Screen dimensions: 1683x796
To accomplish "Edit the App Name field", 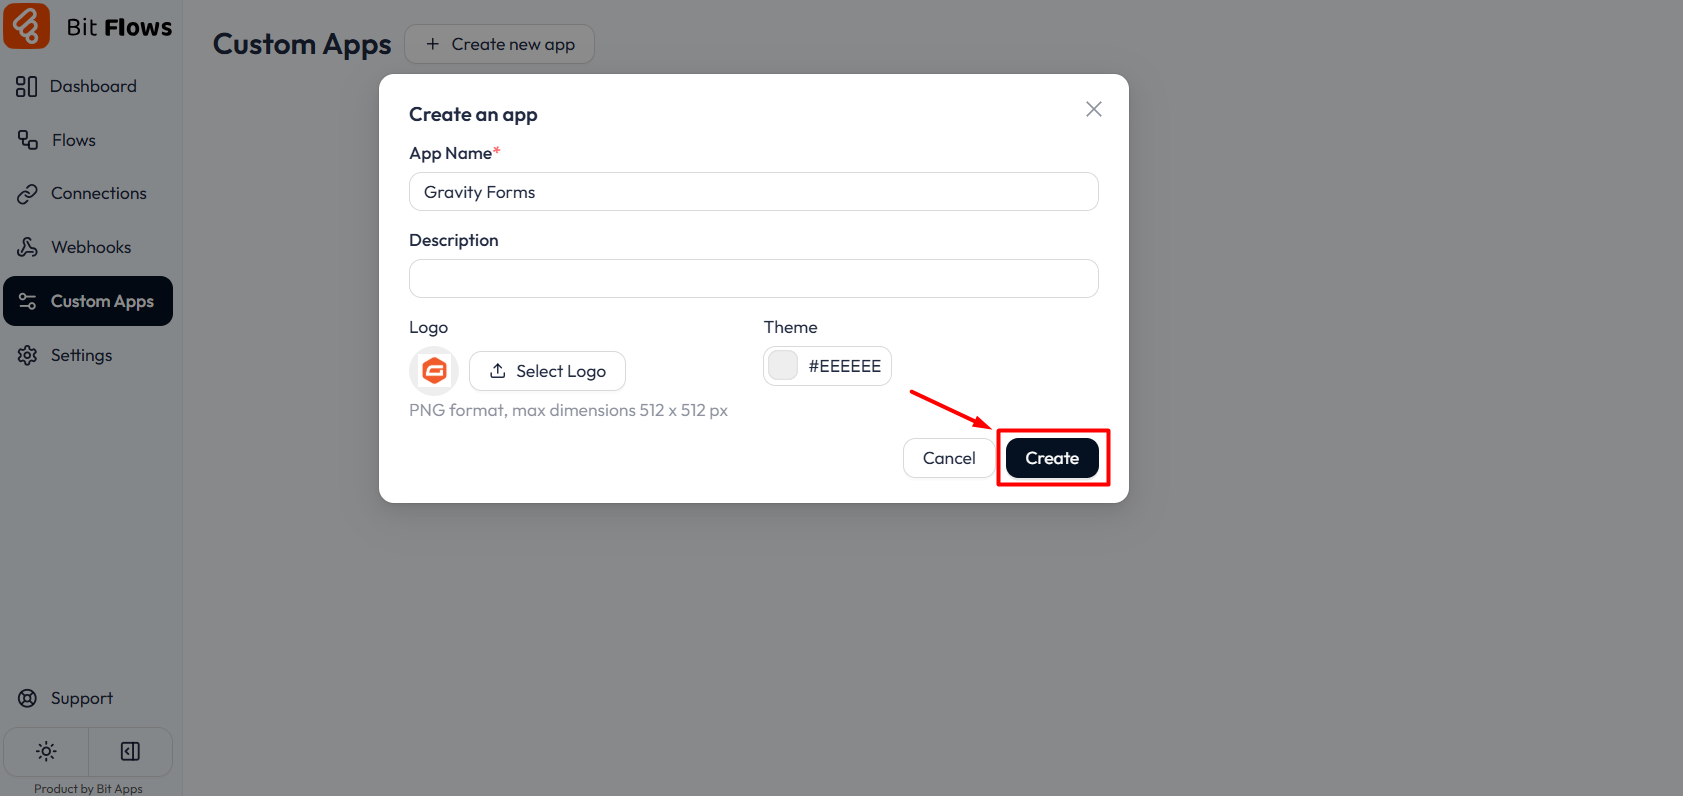I will (x=753, y=191).
